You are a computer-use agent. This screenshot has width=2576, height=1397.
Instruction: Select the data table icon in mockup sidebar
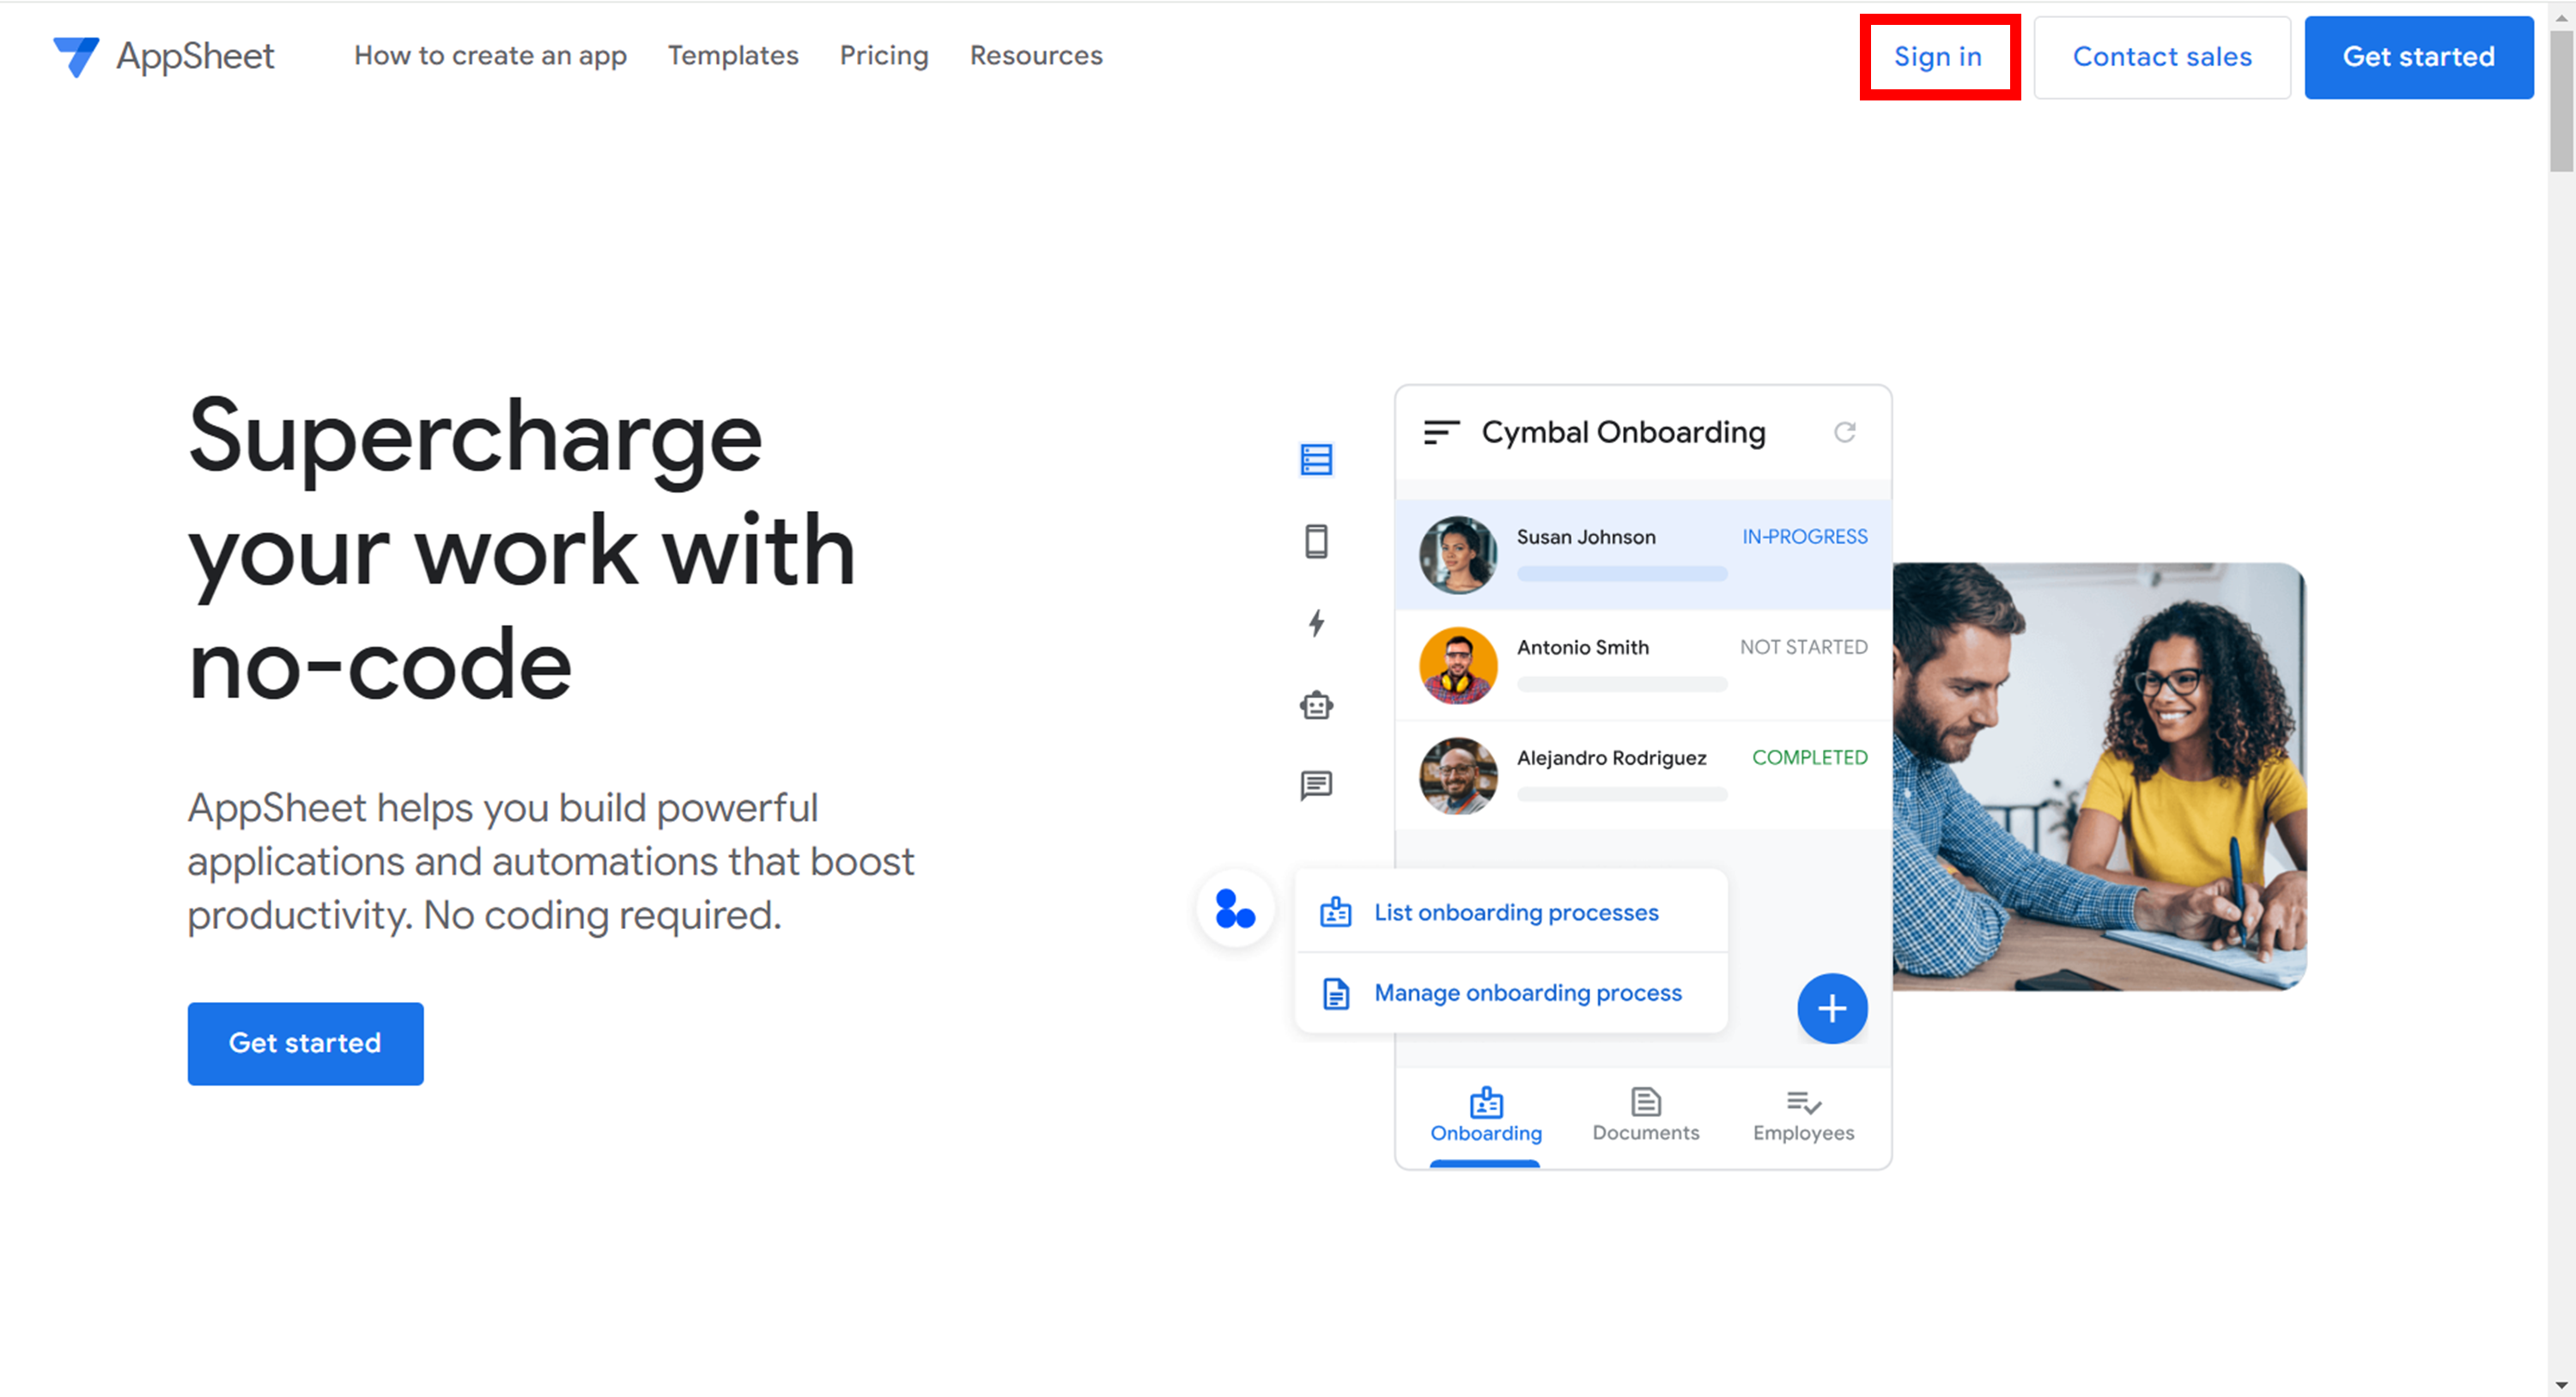coord(1316,460)
